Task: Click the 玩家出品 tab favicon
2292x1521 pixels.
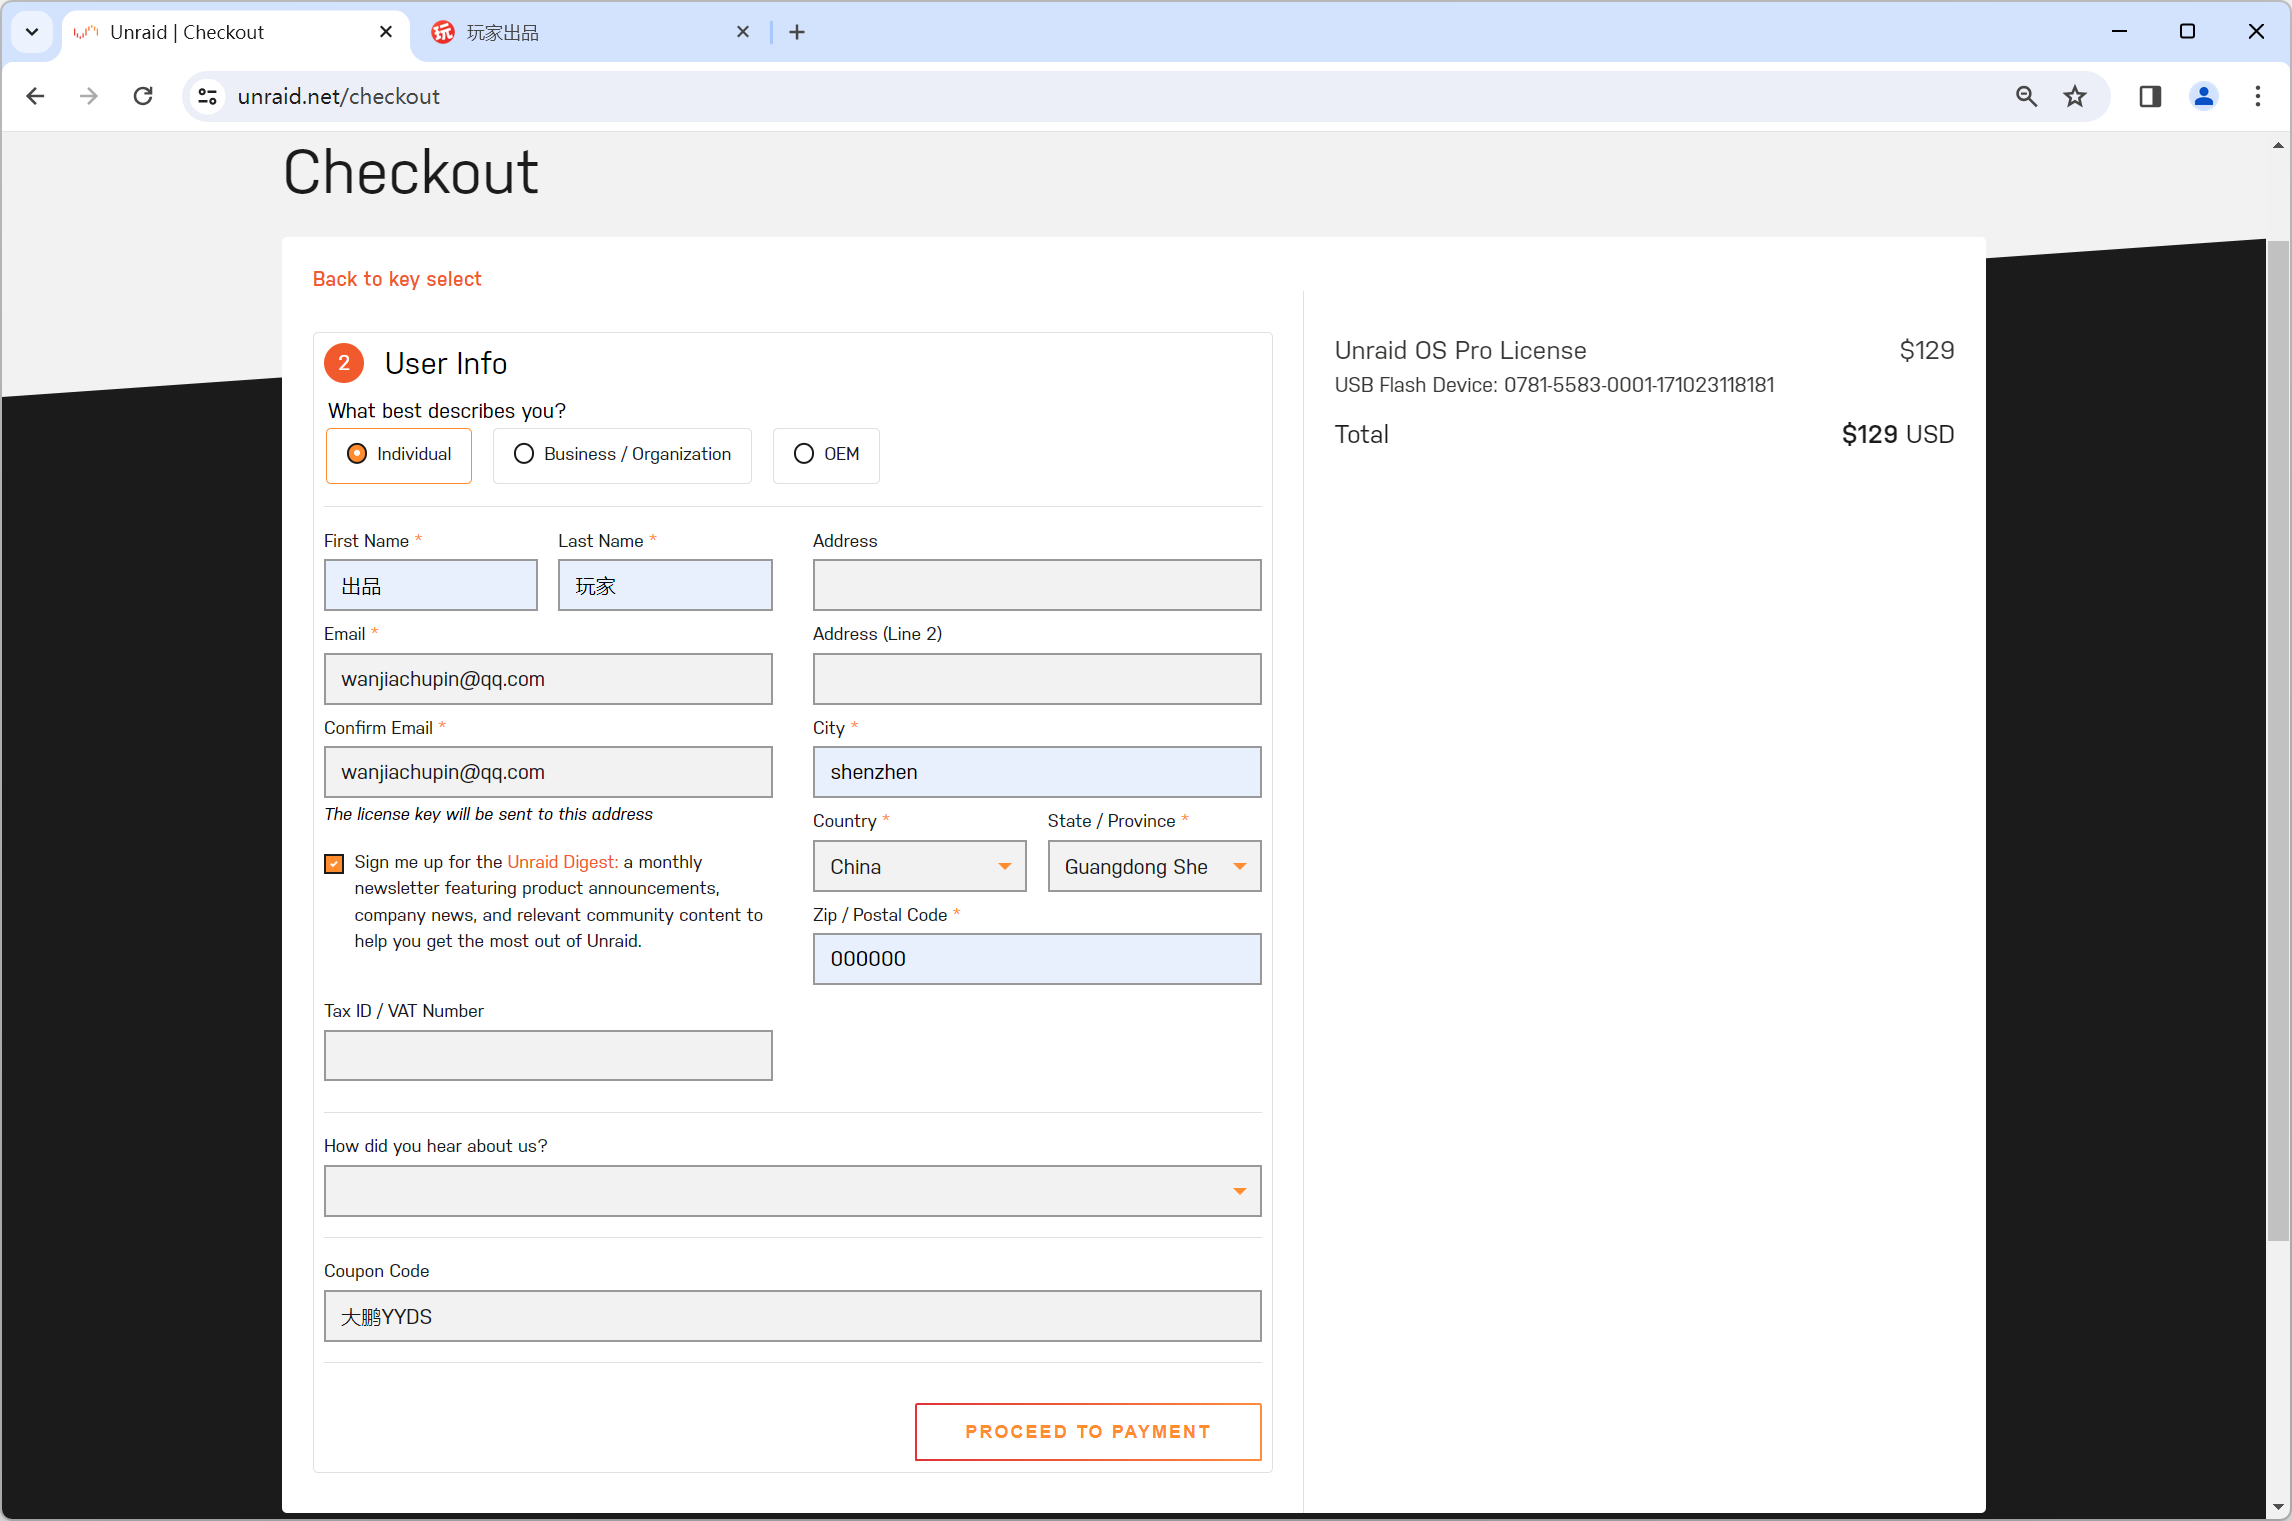Action: 443,32
